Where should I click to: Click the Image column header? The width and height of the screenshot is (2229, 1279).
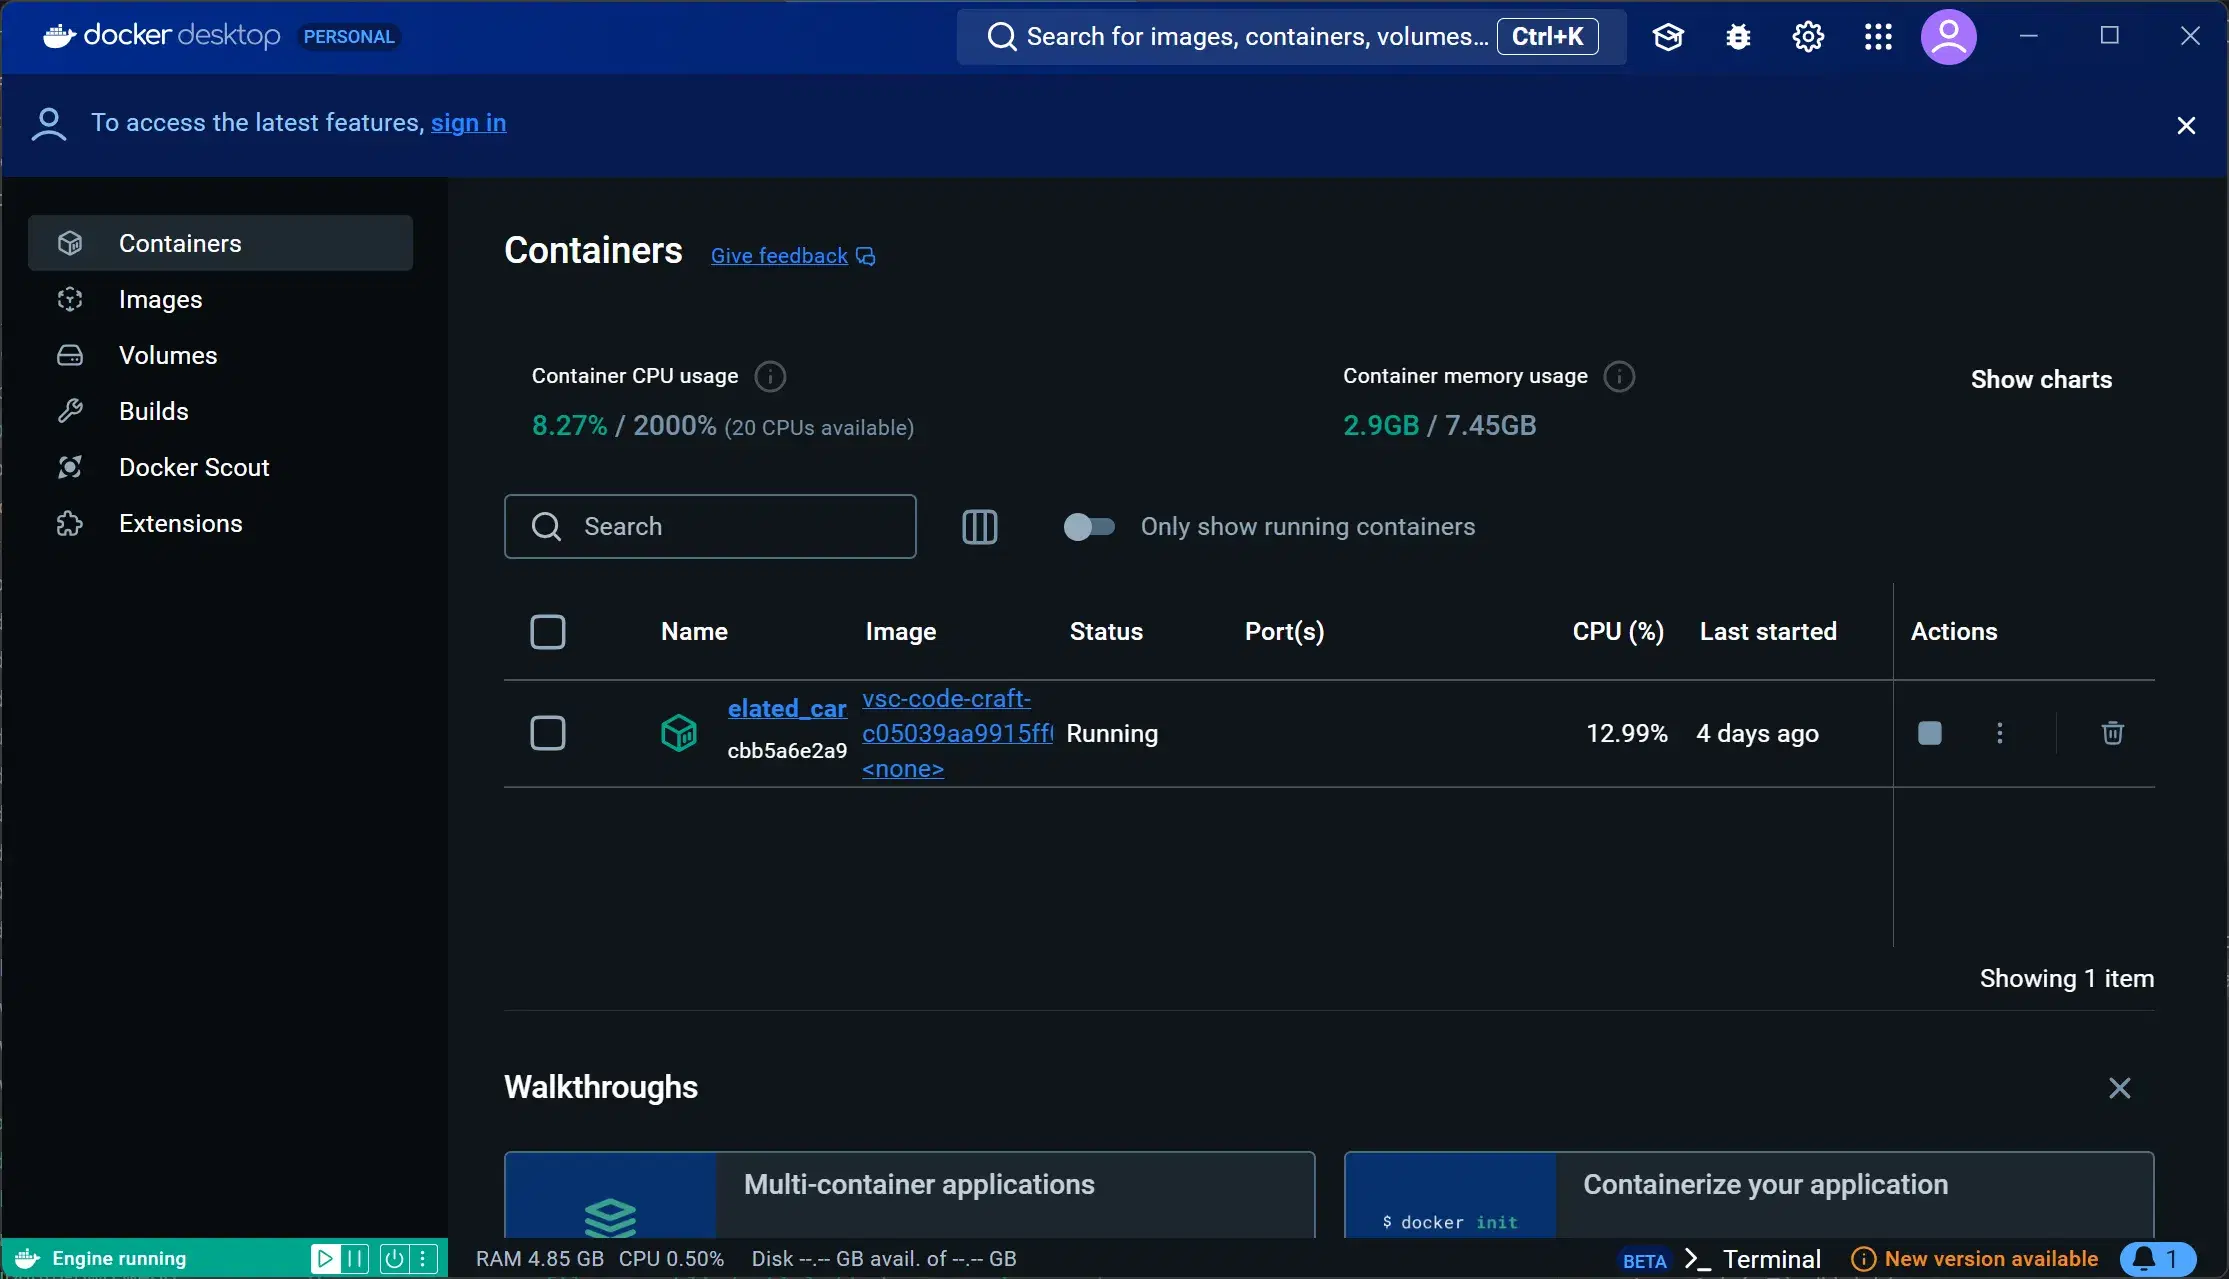900,632
